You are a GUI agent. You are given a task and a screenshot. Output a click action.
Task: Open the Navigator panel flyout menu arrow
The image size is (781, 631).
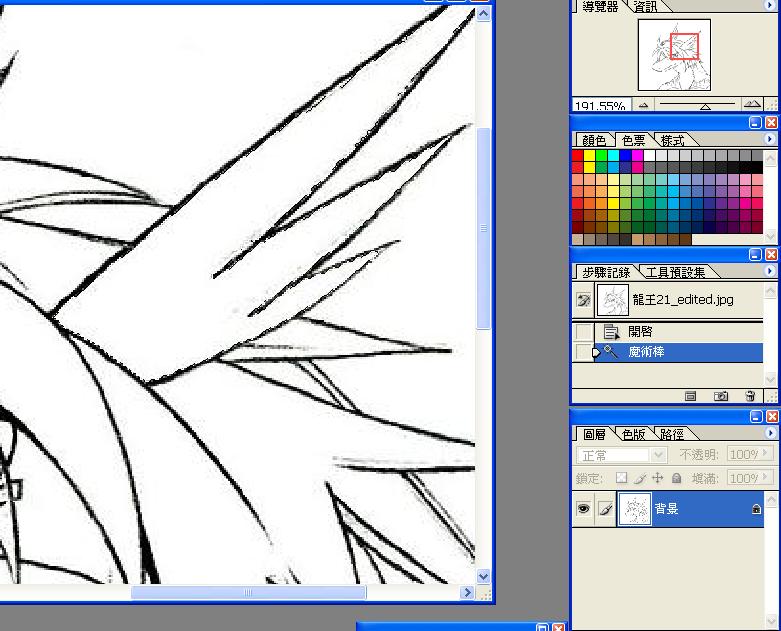770,6
